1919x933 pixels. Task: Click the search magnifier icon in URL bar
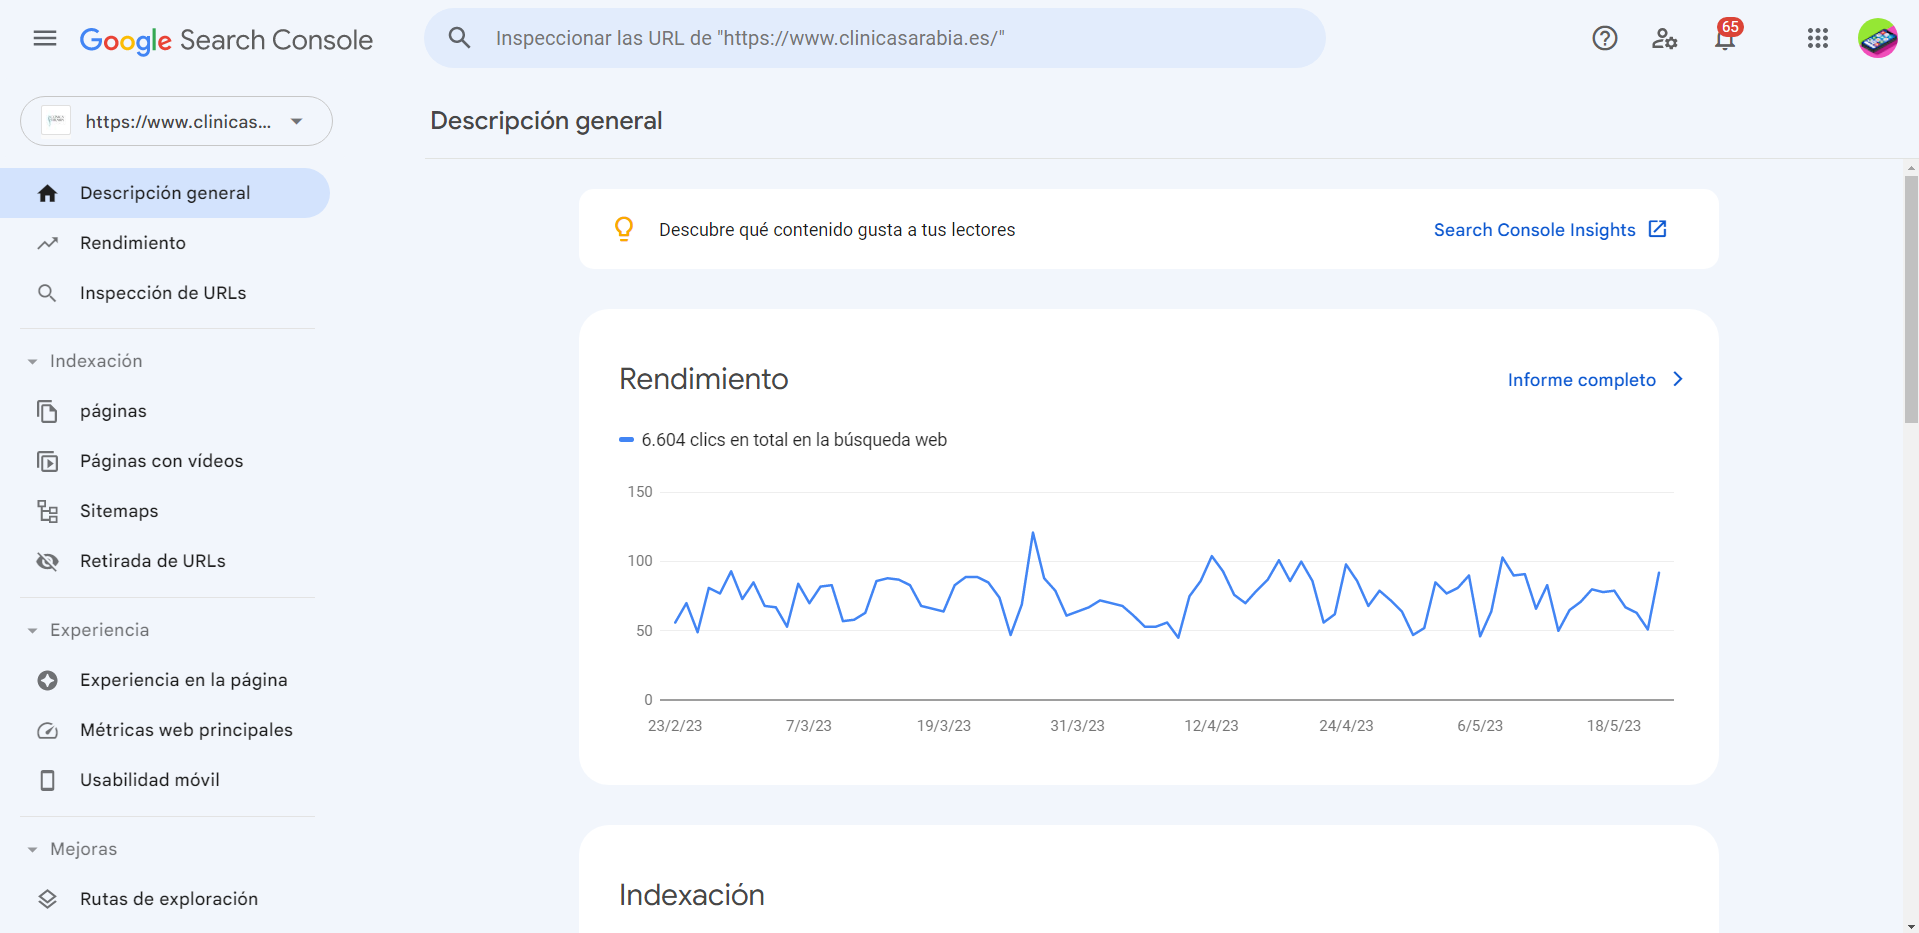click(459, 38)
